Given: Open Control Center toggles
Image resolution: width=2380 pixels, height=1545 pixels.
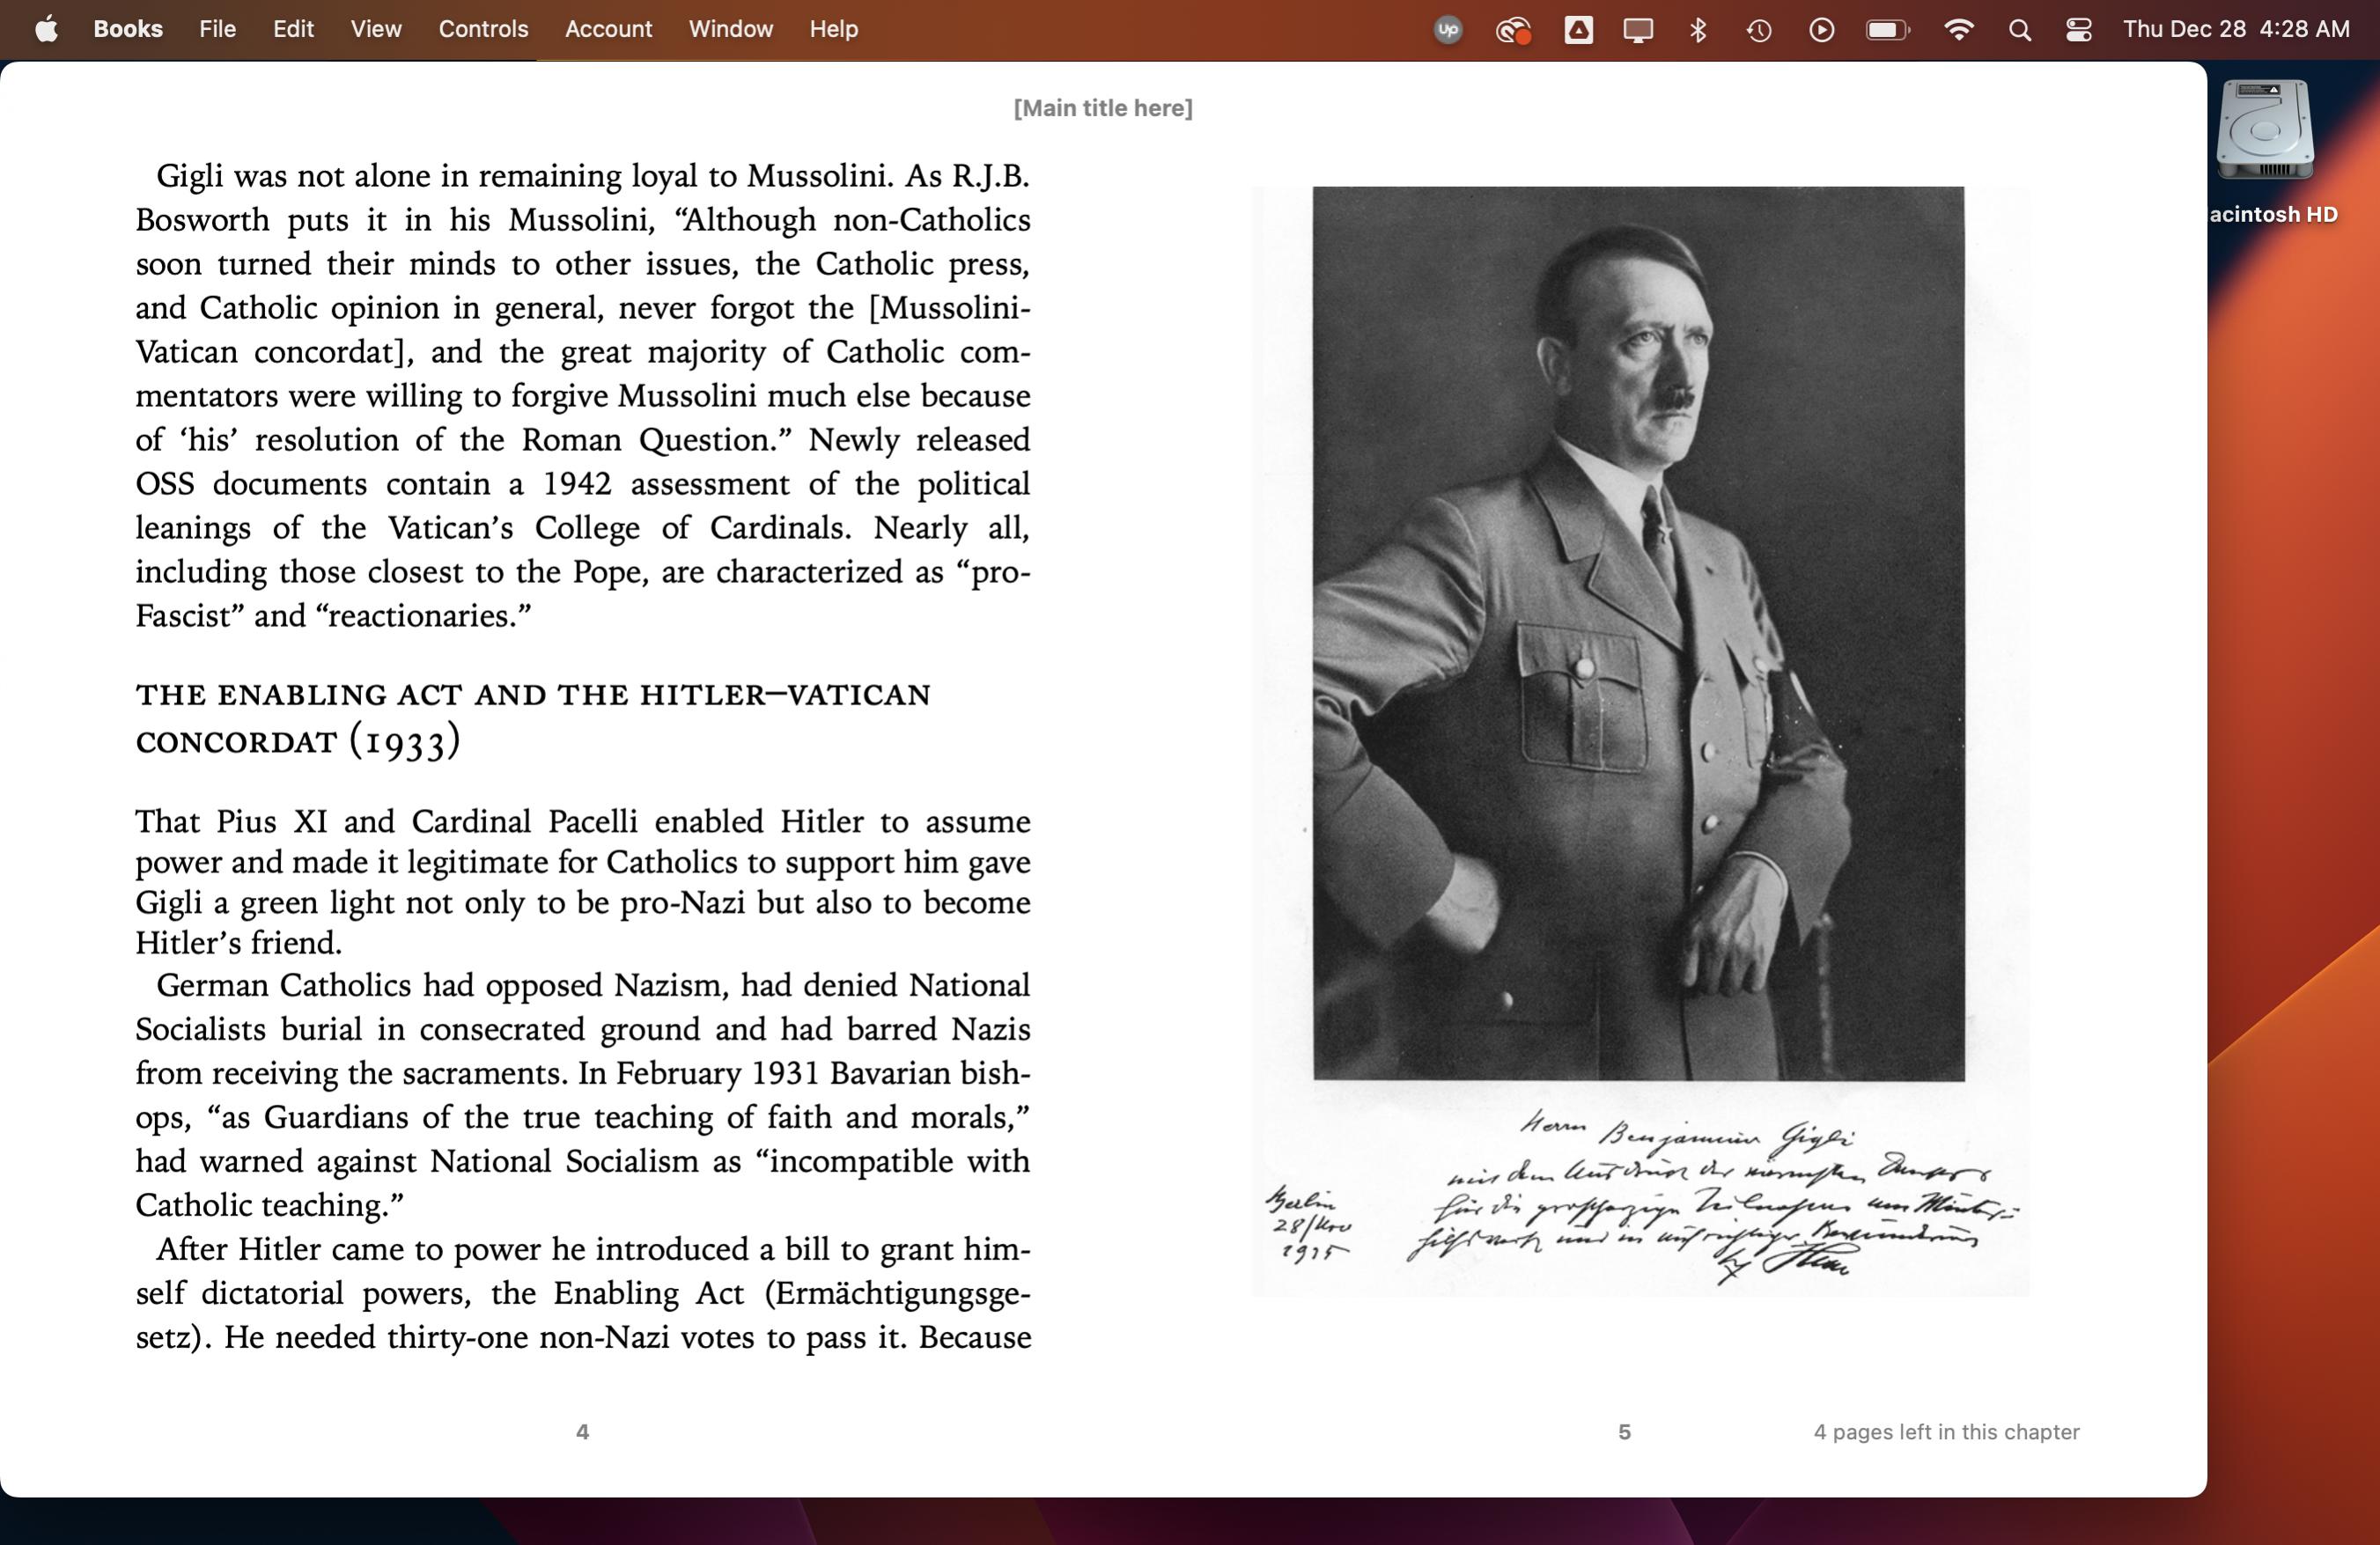Looking at the screenshot, I should pos(2078,30).
